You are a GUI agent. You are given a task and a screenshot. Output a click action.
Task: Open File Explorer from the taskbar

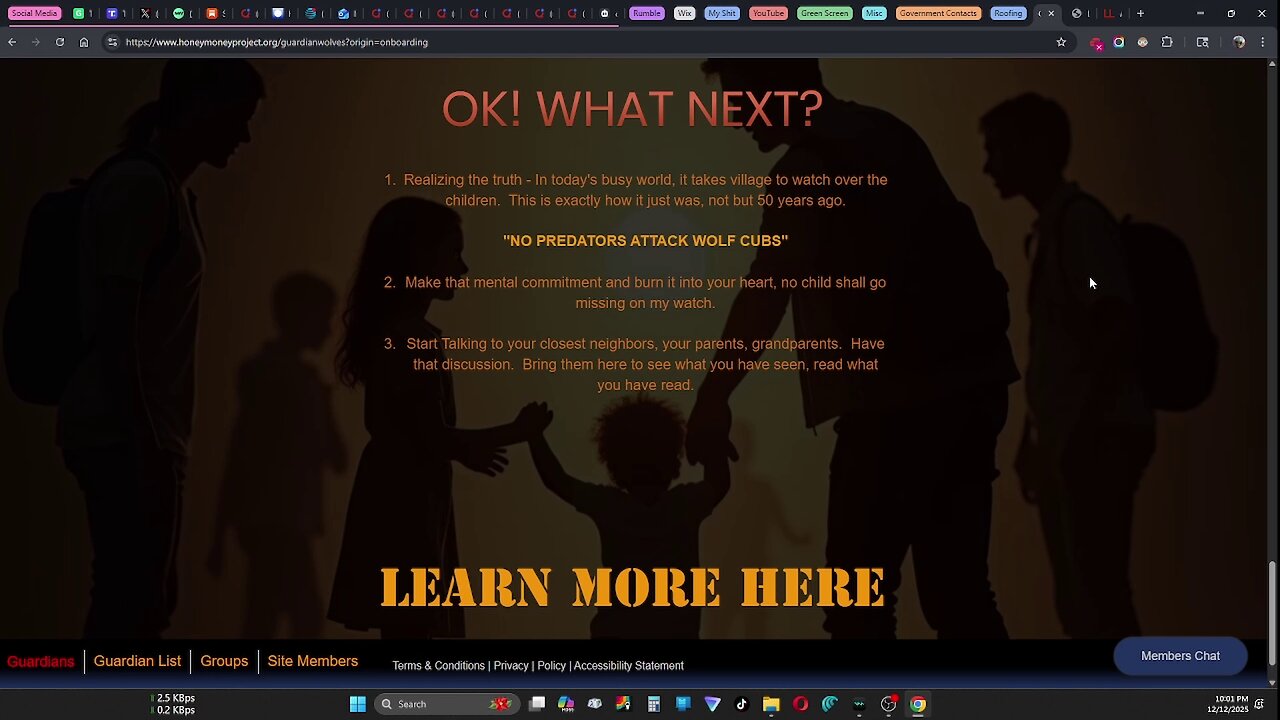pyautogui.click(x=771, y=704)
